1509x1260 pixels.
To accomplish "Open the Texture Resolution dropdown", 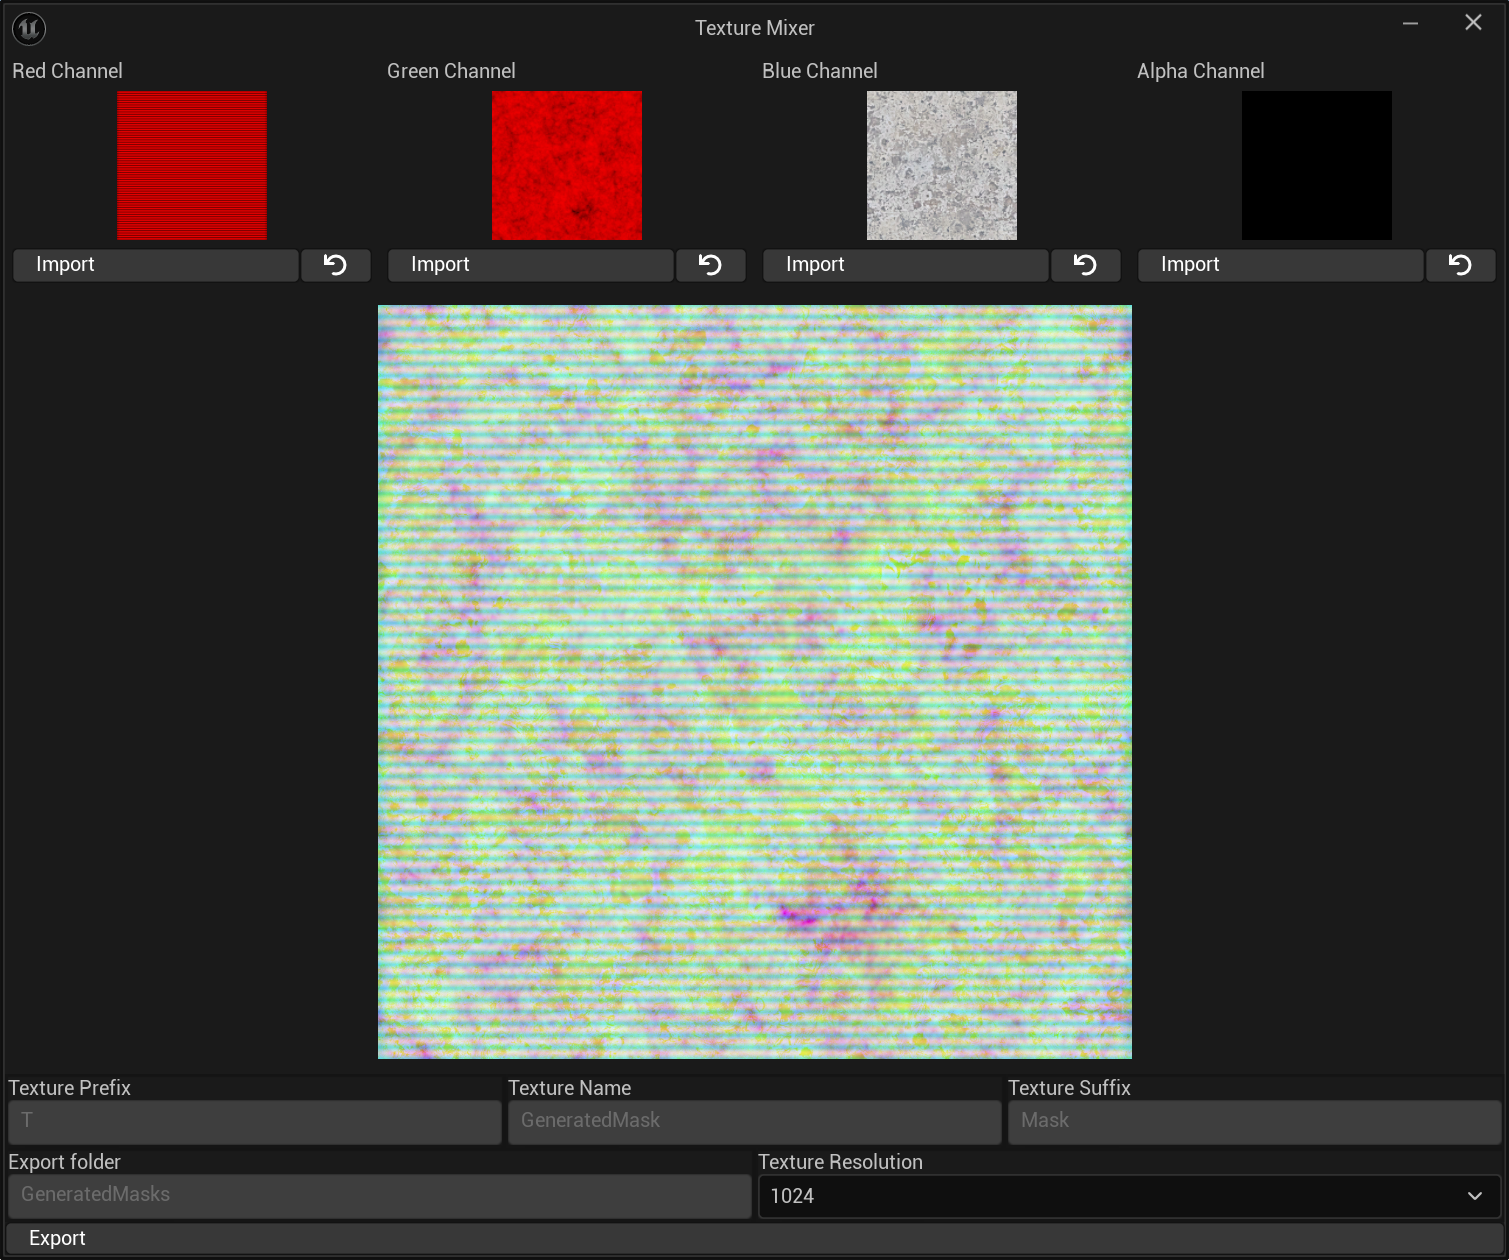I will [1130, 1196].
